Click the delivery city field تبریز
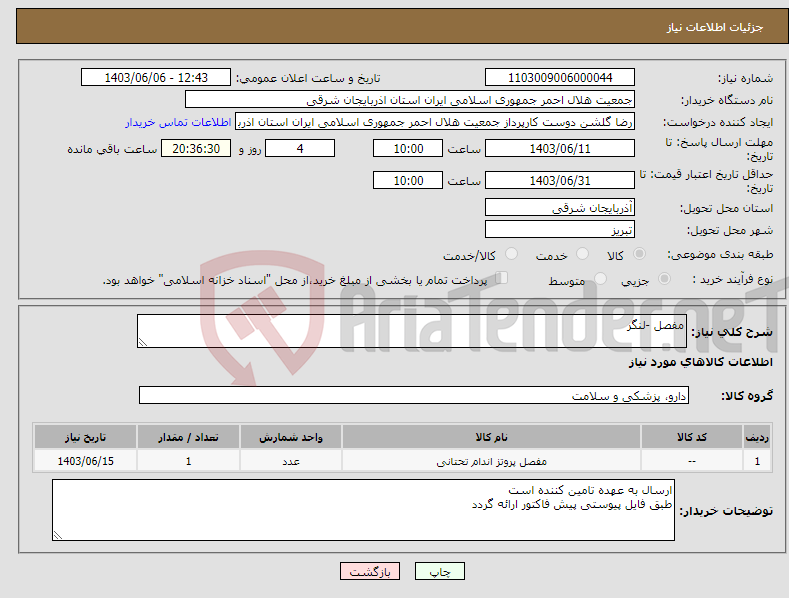The height and width of the screenshot is (598, 789). [x=560, y=230]
